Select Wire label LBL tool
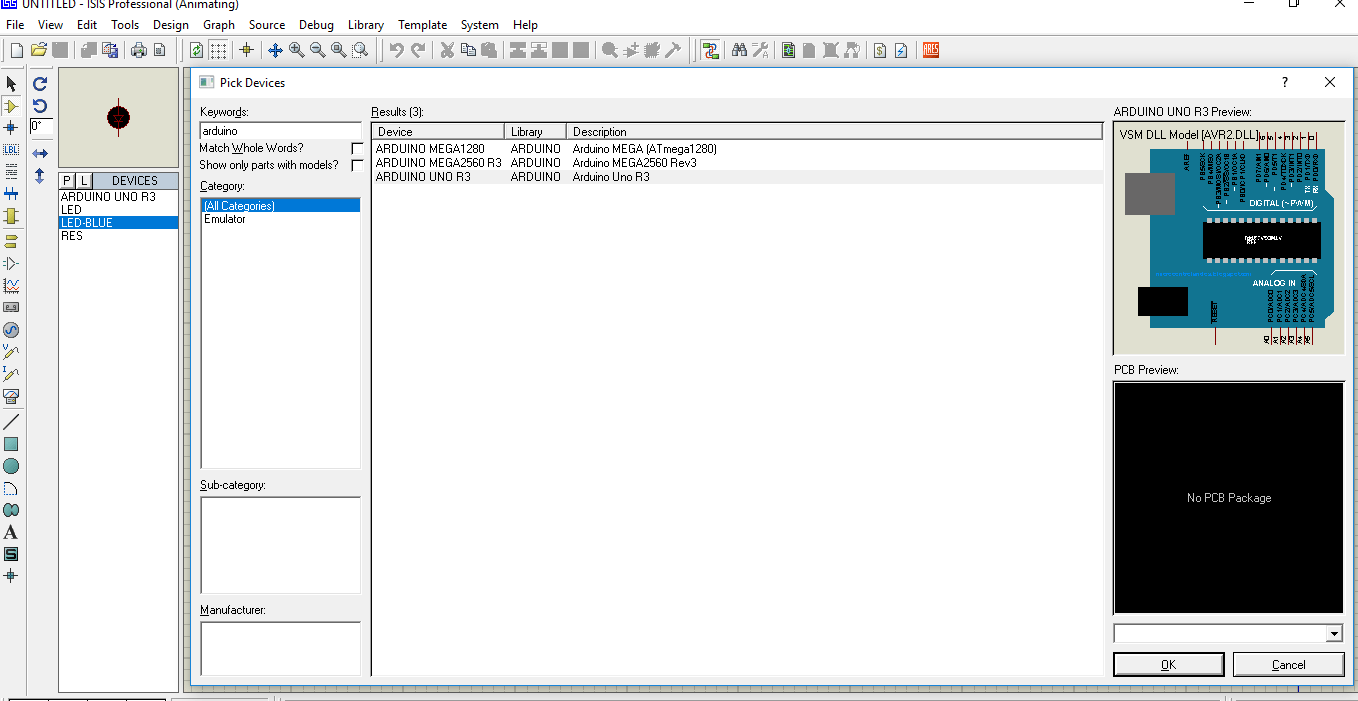Image resolution: width=1358 pixels, height=701 pixels. pos(11,150)
